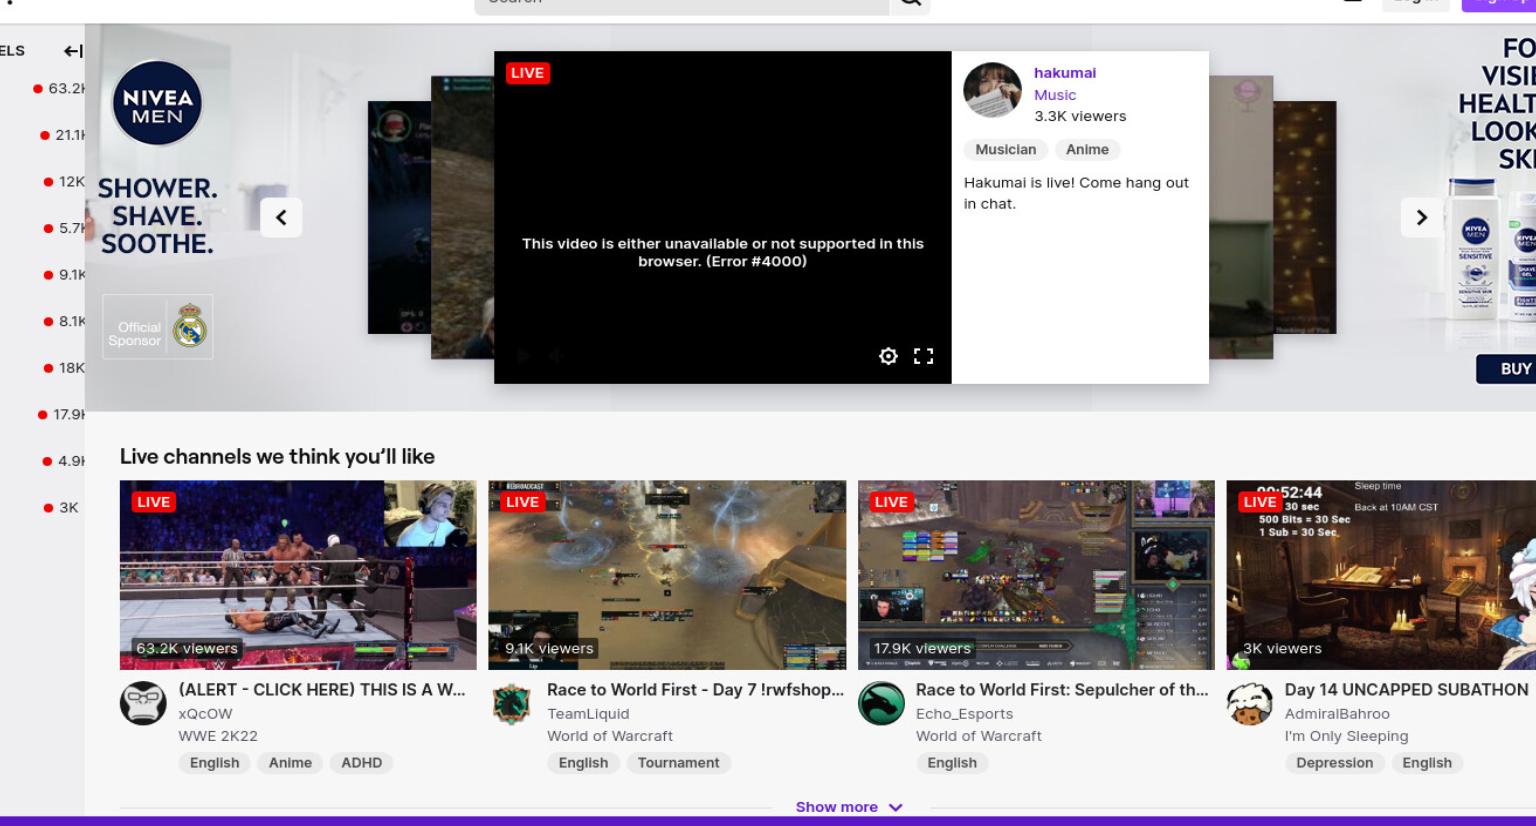
Task: Open hakumai's profile avatar
Action: pos(992,90)
